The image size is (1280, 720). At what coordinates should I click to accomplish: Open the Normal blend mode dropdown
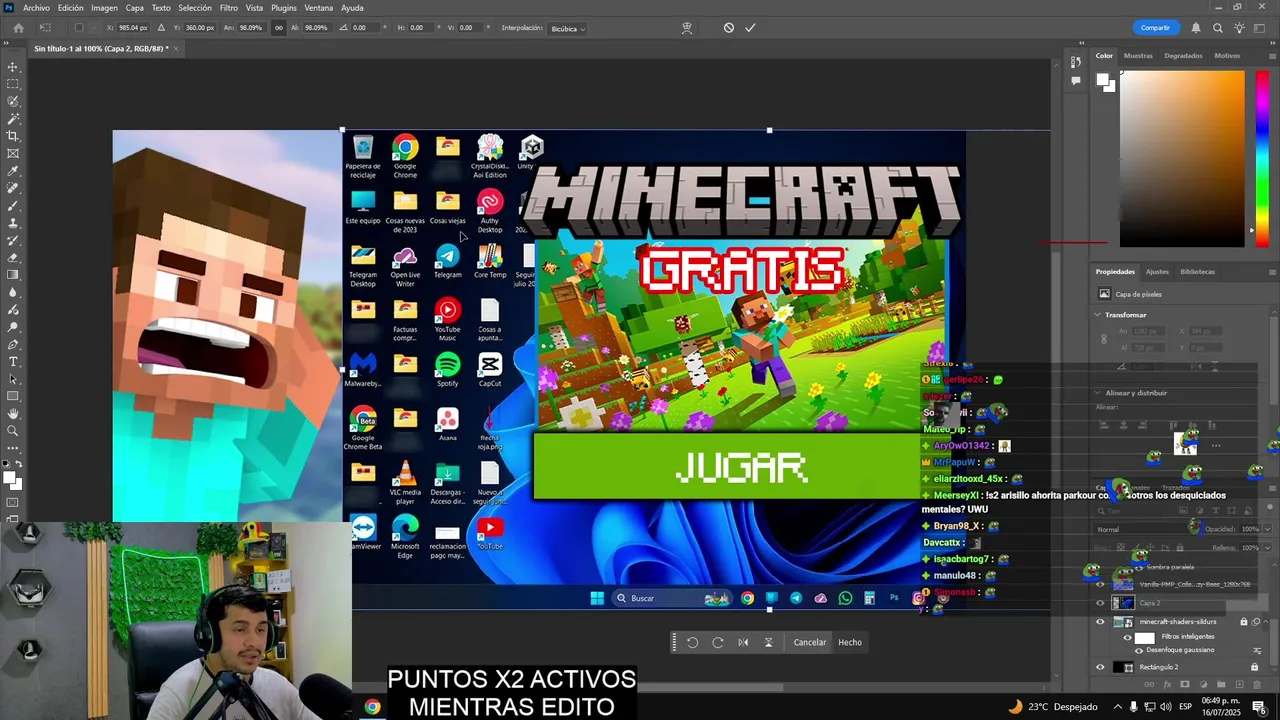[x=1142, y=529]
